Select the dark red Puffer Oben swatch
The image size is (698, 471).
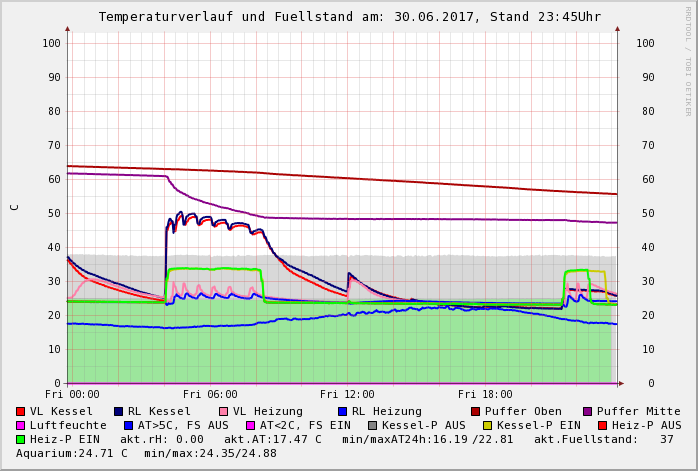point(475,411)
